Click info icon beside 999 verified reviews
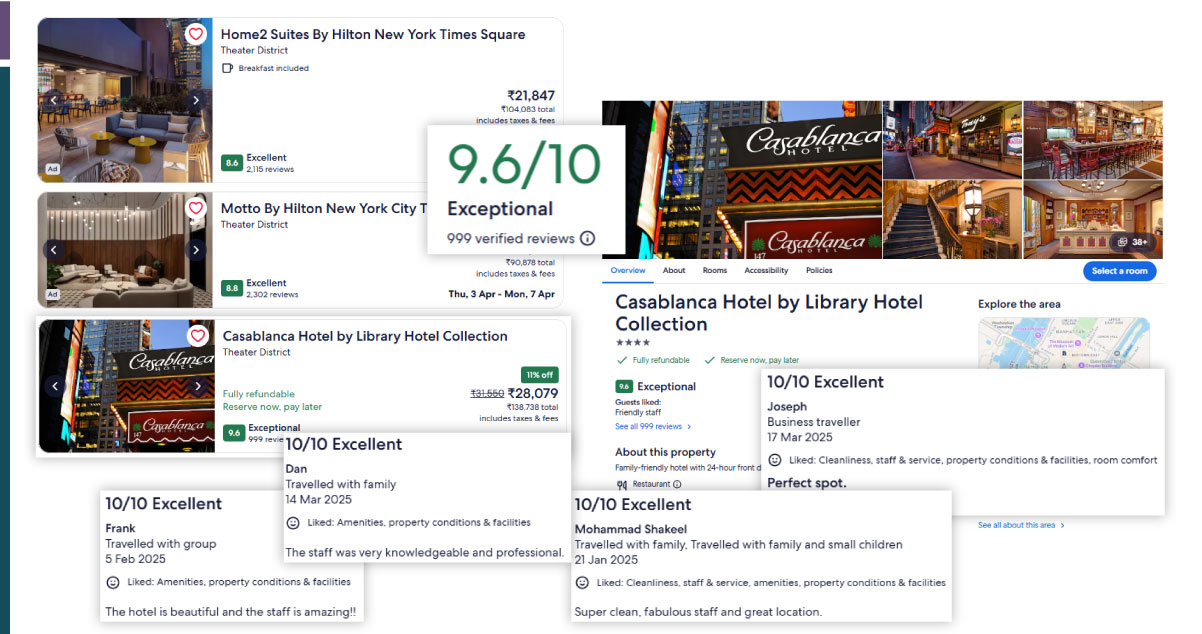 588,239
